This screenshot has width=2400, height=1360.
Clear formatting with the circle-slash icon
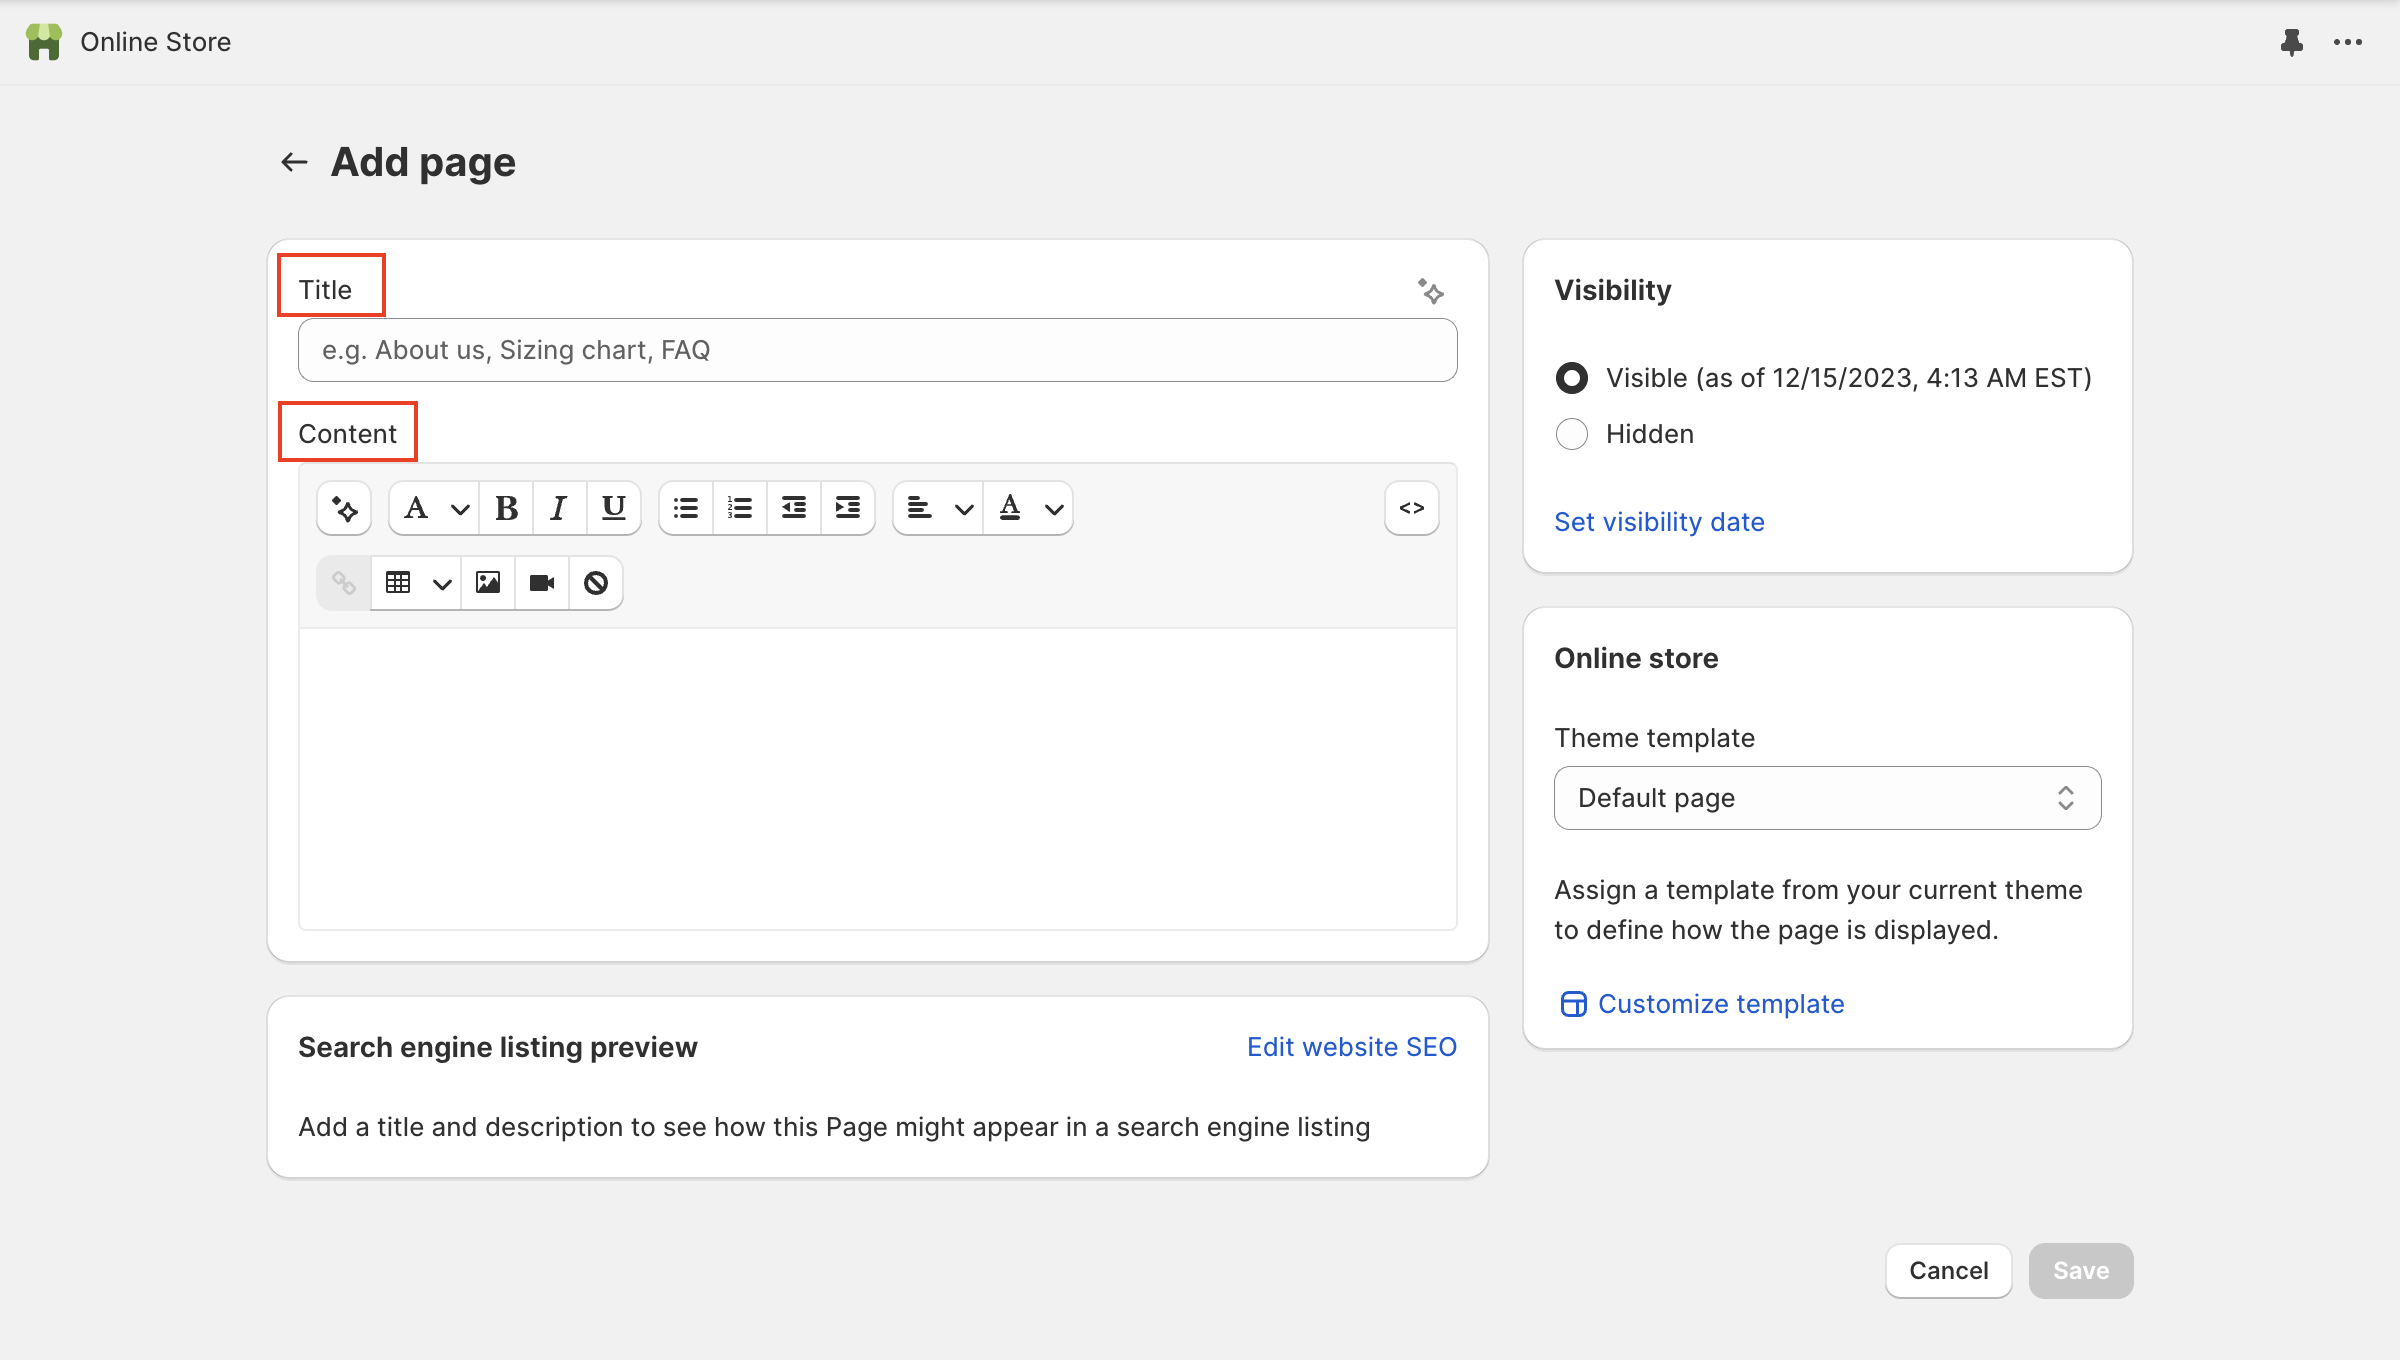click(x=596, y=583)
